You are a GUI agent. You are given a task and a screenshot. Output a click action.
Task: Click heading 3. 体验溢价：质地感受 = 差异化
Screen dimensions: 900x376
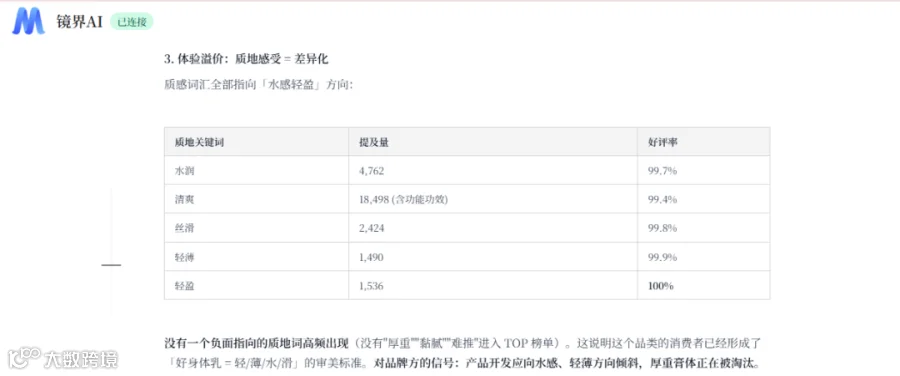(x=246, y=59)
